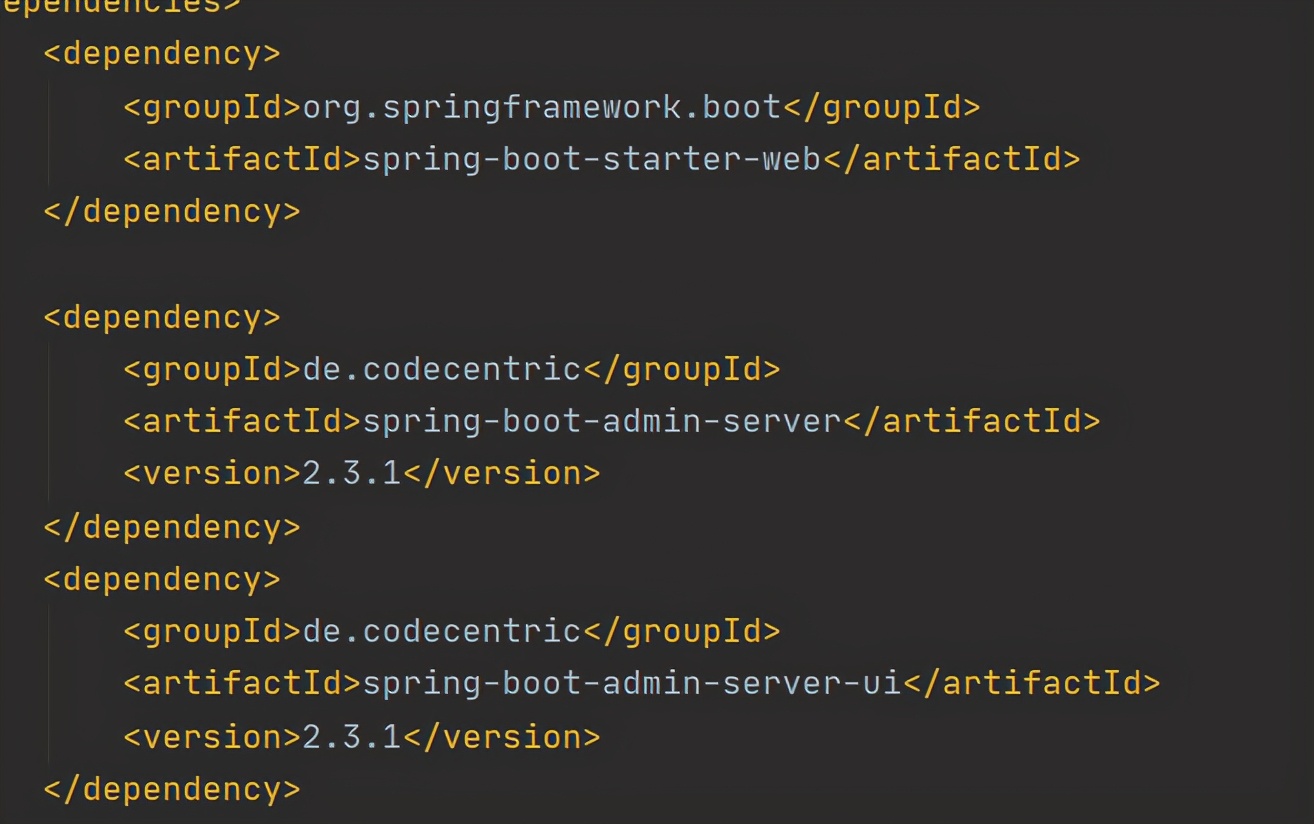This screenshot has height=824, width=1314.
Task: Click the last closing dependency tag
Action: pos(171,789)
